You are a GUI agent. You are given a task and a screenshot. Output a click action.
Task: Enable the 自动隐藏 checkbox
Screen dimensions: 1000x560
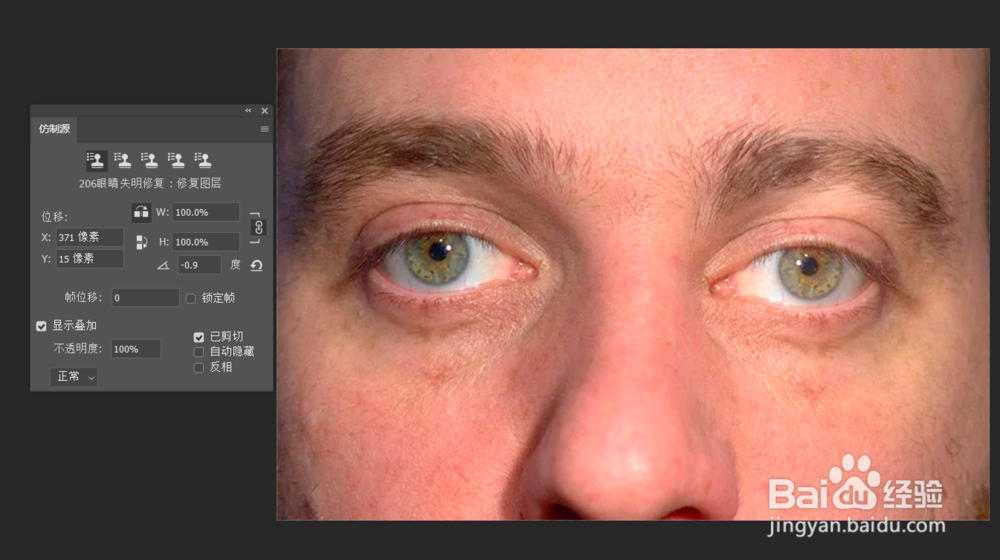(199, 352)
